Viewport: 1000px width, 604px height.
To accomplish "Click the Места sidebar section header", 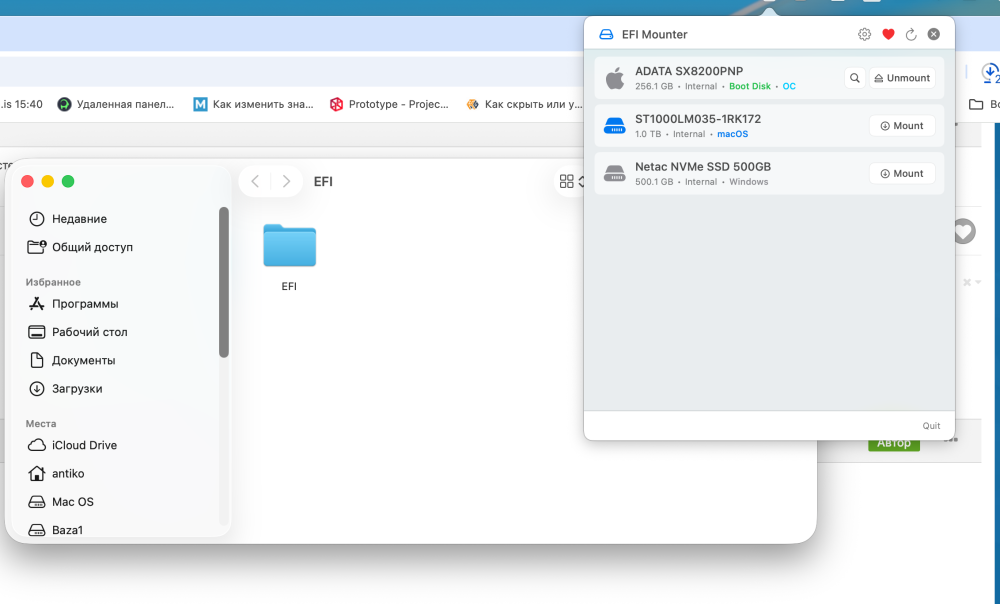I will click(x=41, y=424).
